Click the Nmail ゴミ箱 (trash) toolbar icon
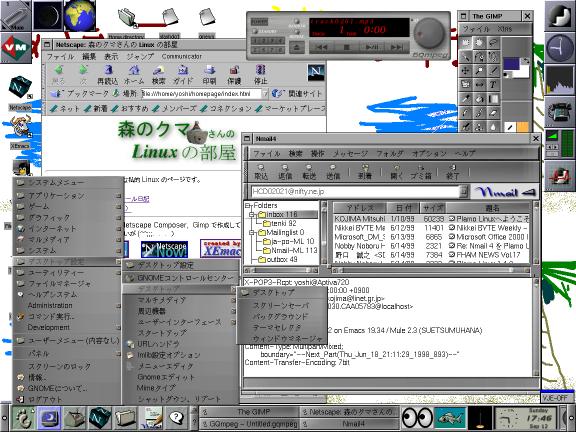The width and height of the screenshot is (576, 432). pyautogui.click(x=421, y=172)
